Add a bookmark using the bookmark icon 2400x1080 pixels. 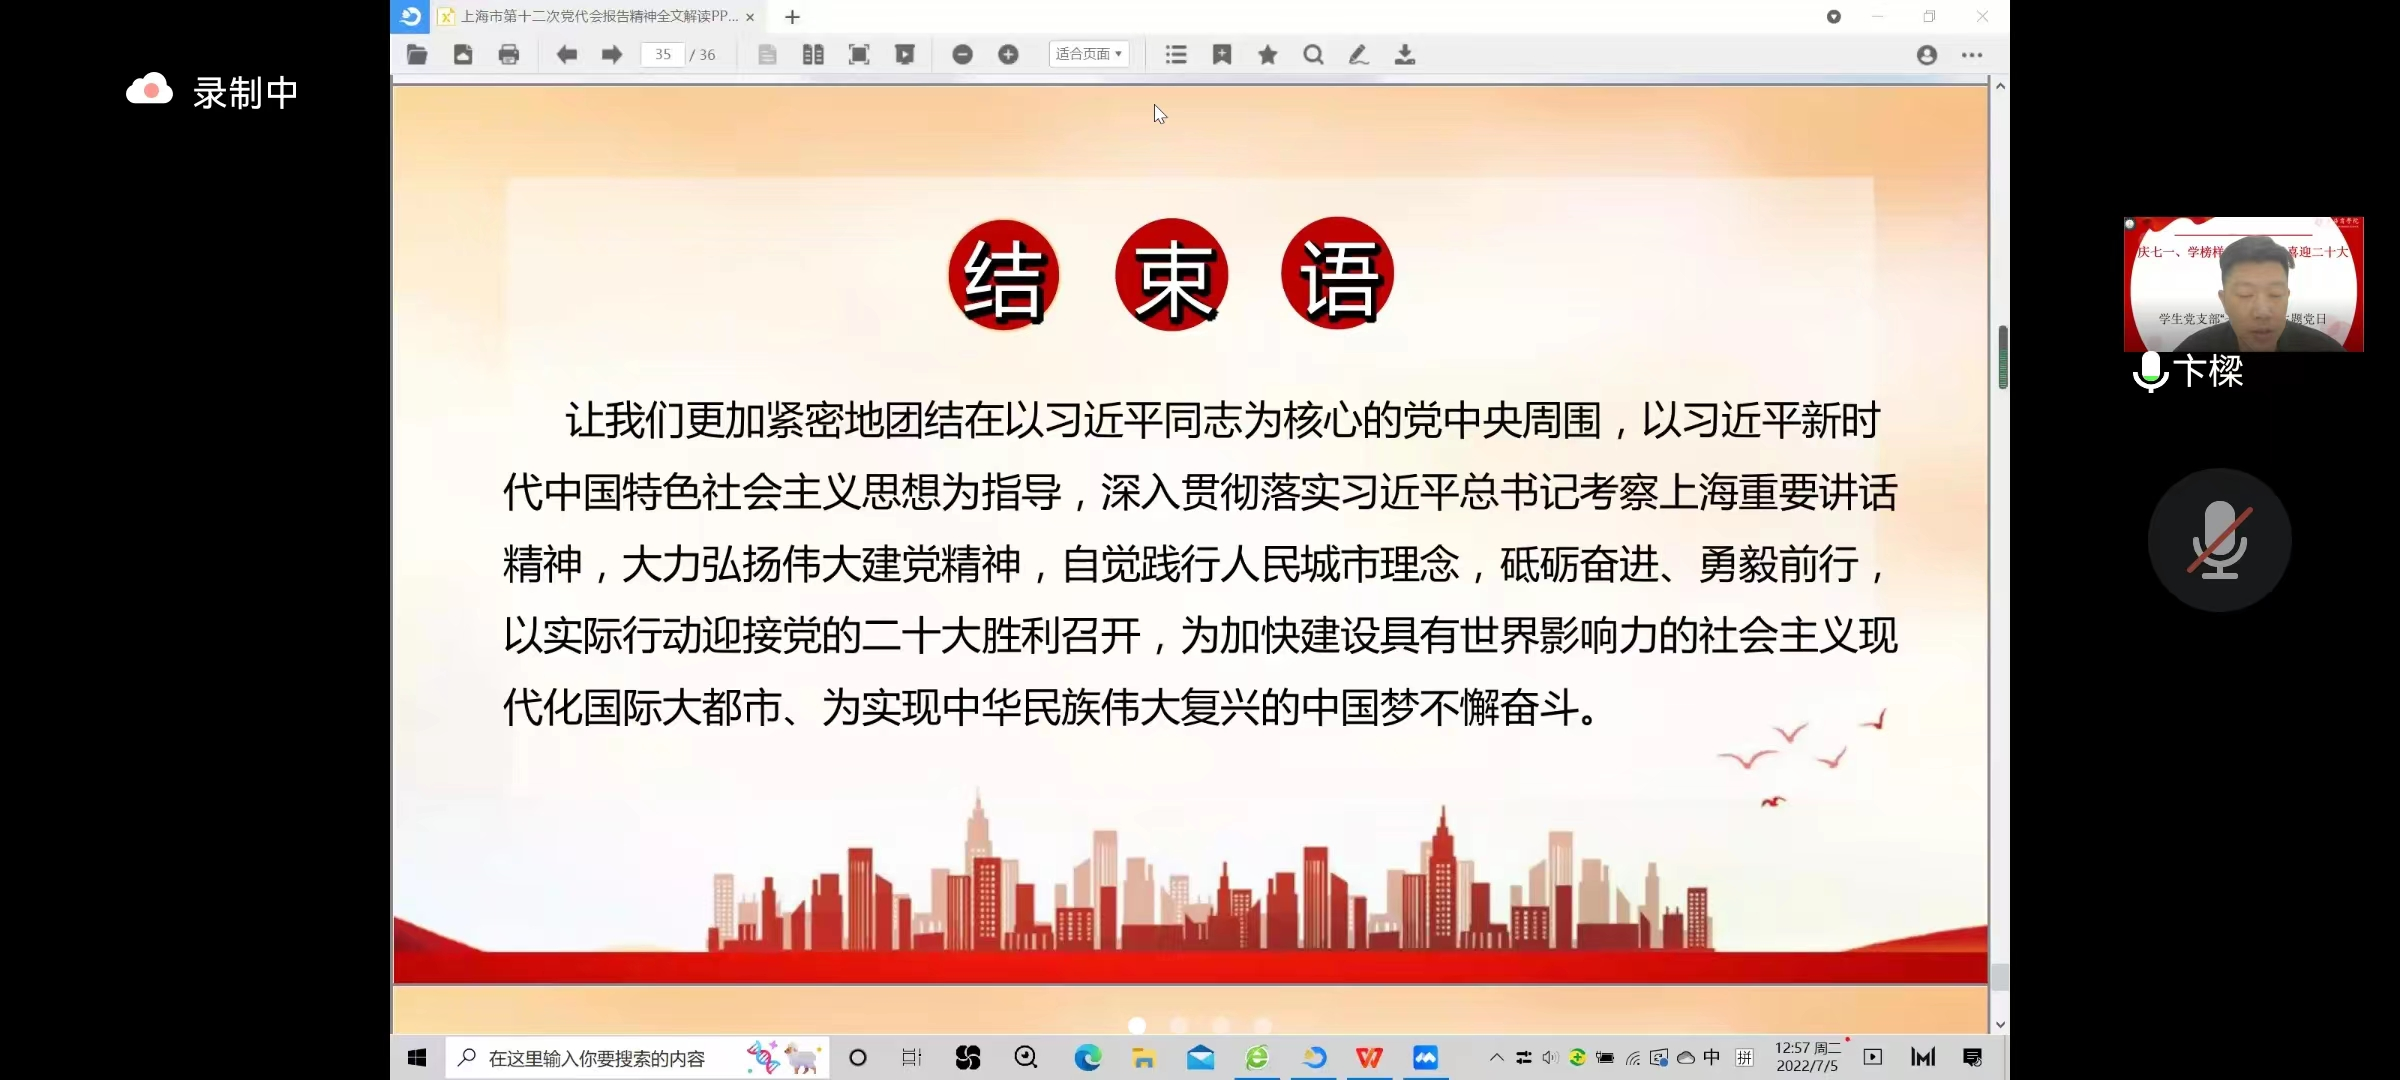pos(1222,55)
